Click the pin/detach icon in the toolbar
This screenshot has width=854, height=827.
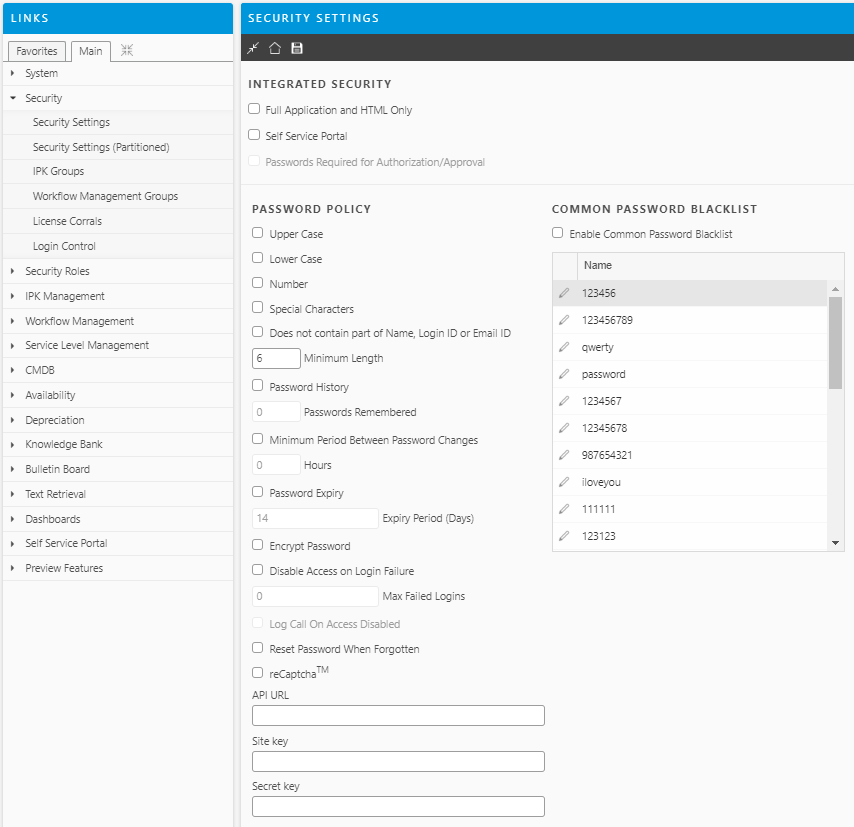pyautogui.click(x=252, y=47)
